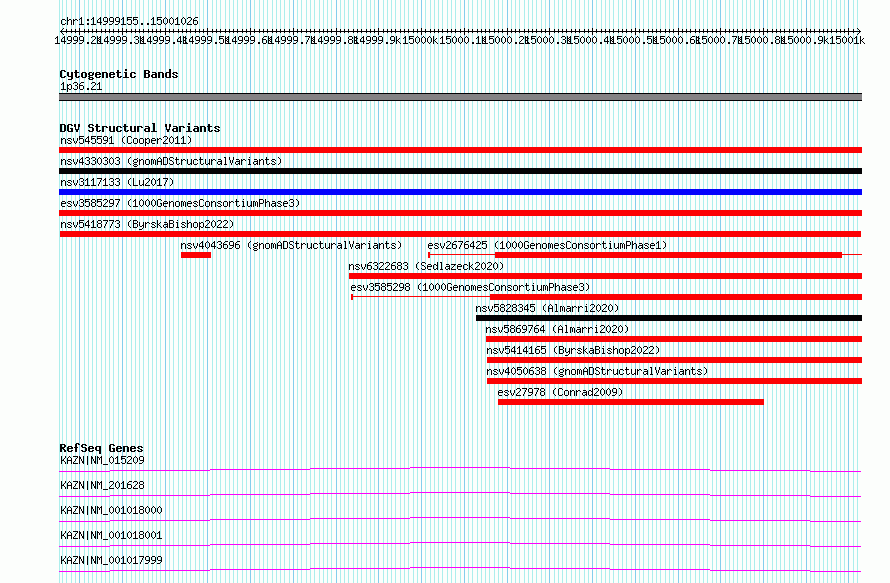Click the nsv6322683 (Sedlazeck2020) label
Screen dimensions: 890x583
(426, 266)
